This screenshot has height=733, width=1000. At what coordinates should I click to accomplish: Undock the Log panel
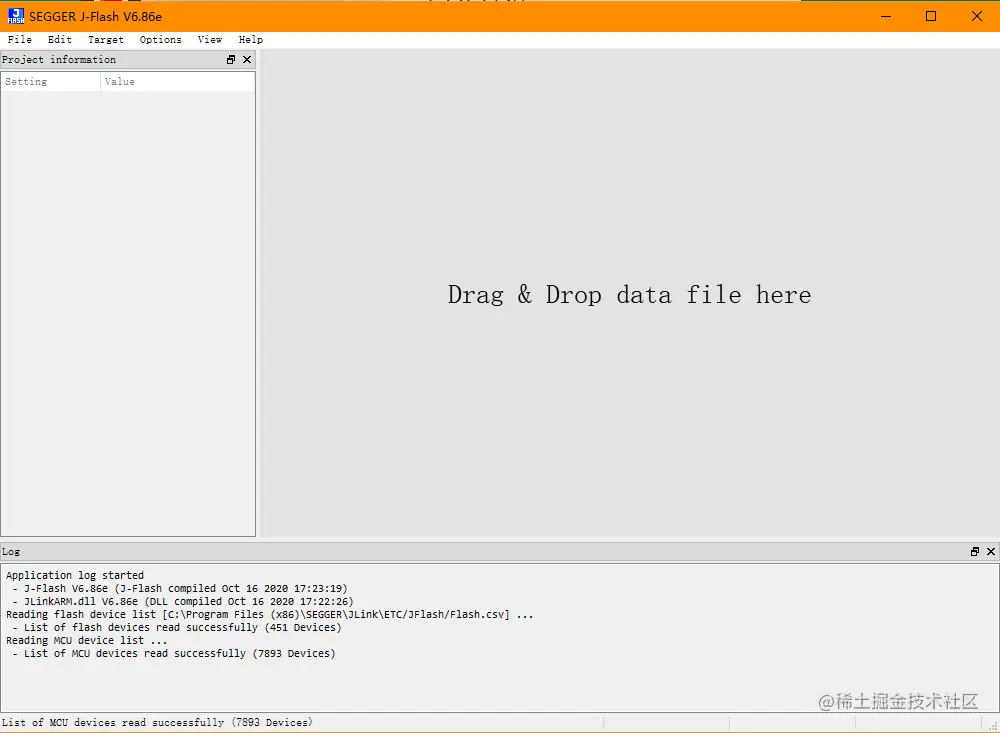coord(974,552)
